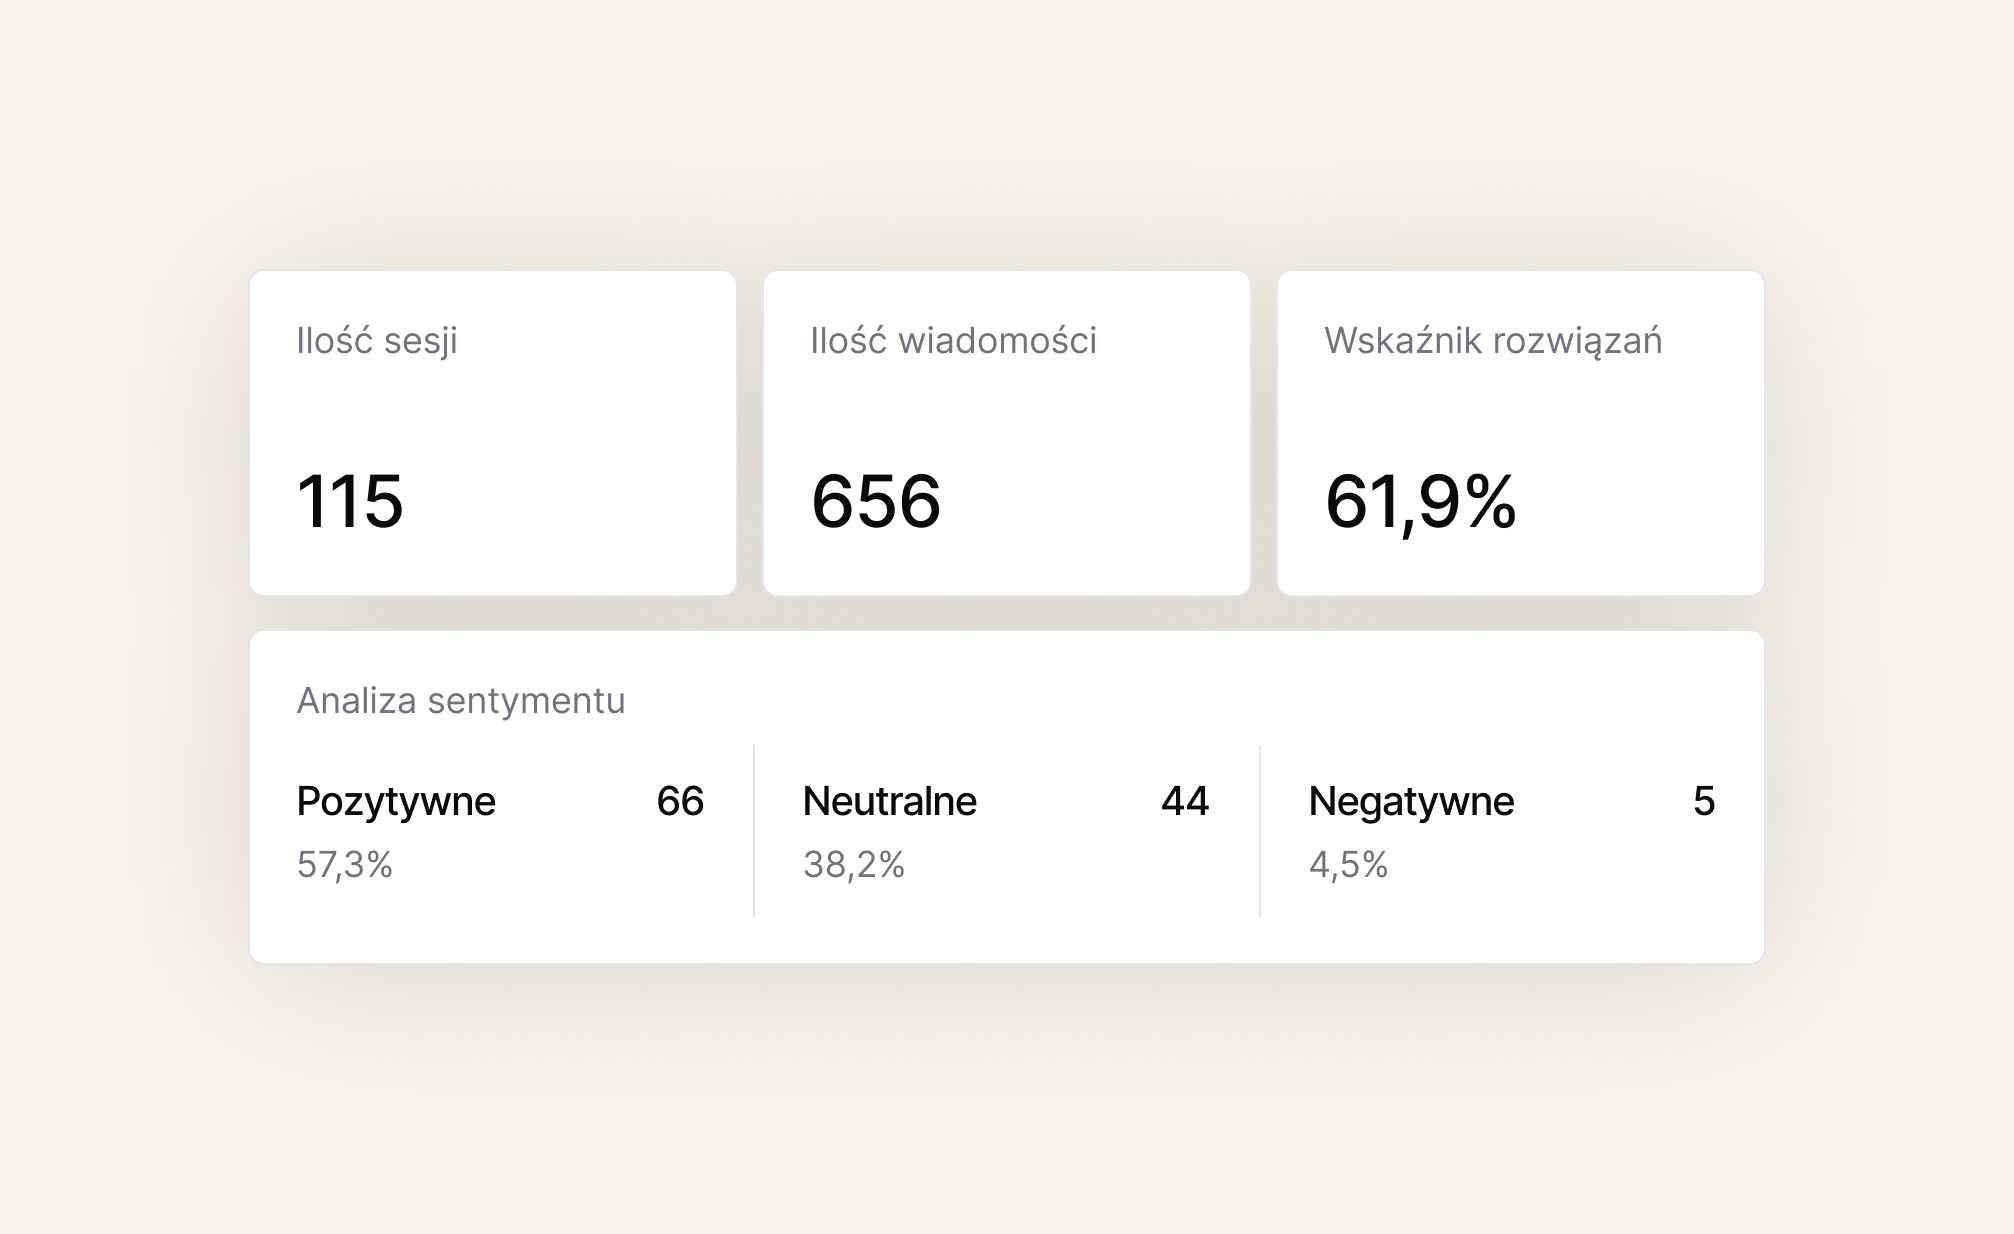Select the Neutralne count 44
The height and width of the screenshot is (1234, 2014).
point(1185,801)
